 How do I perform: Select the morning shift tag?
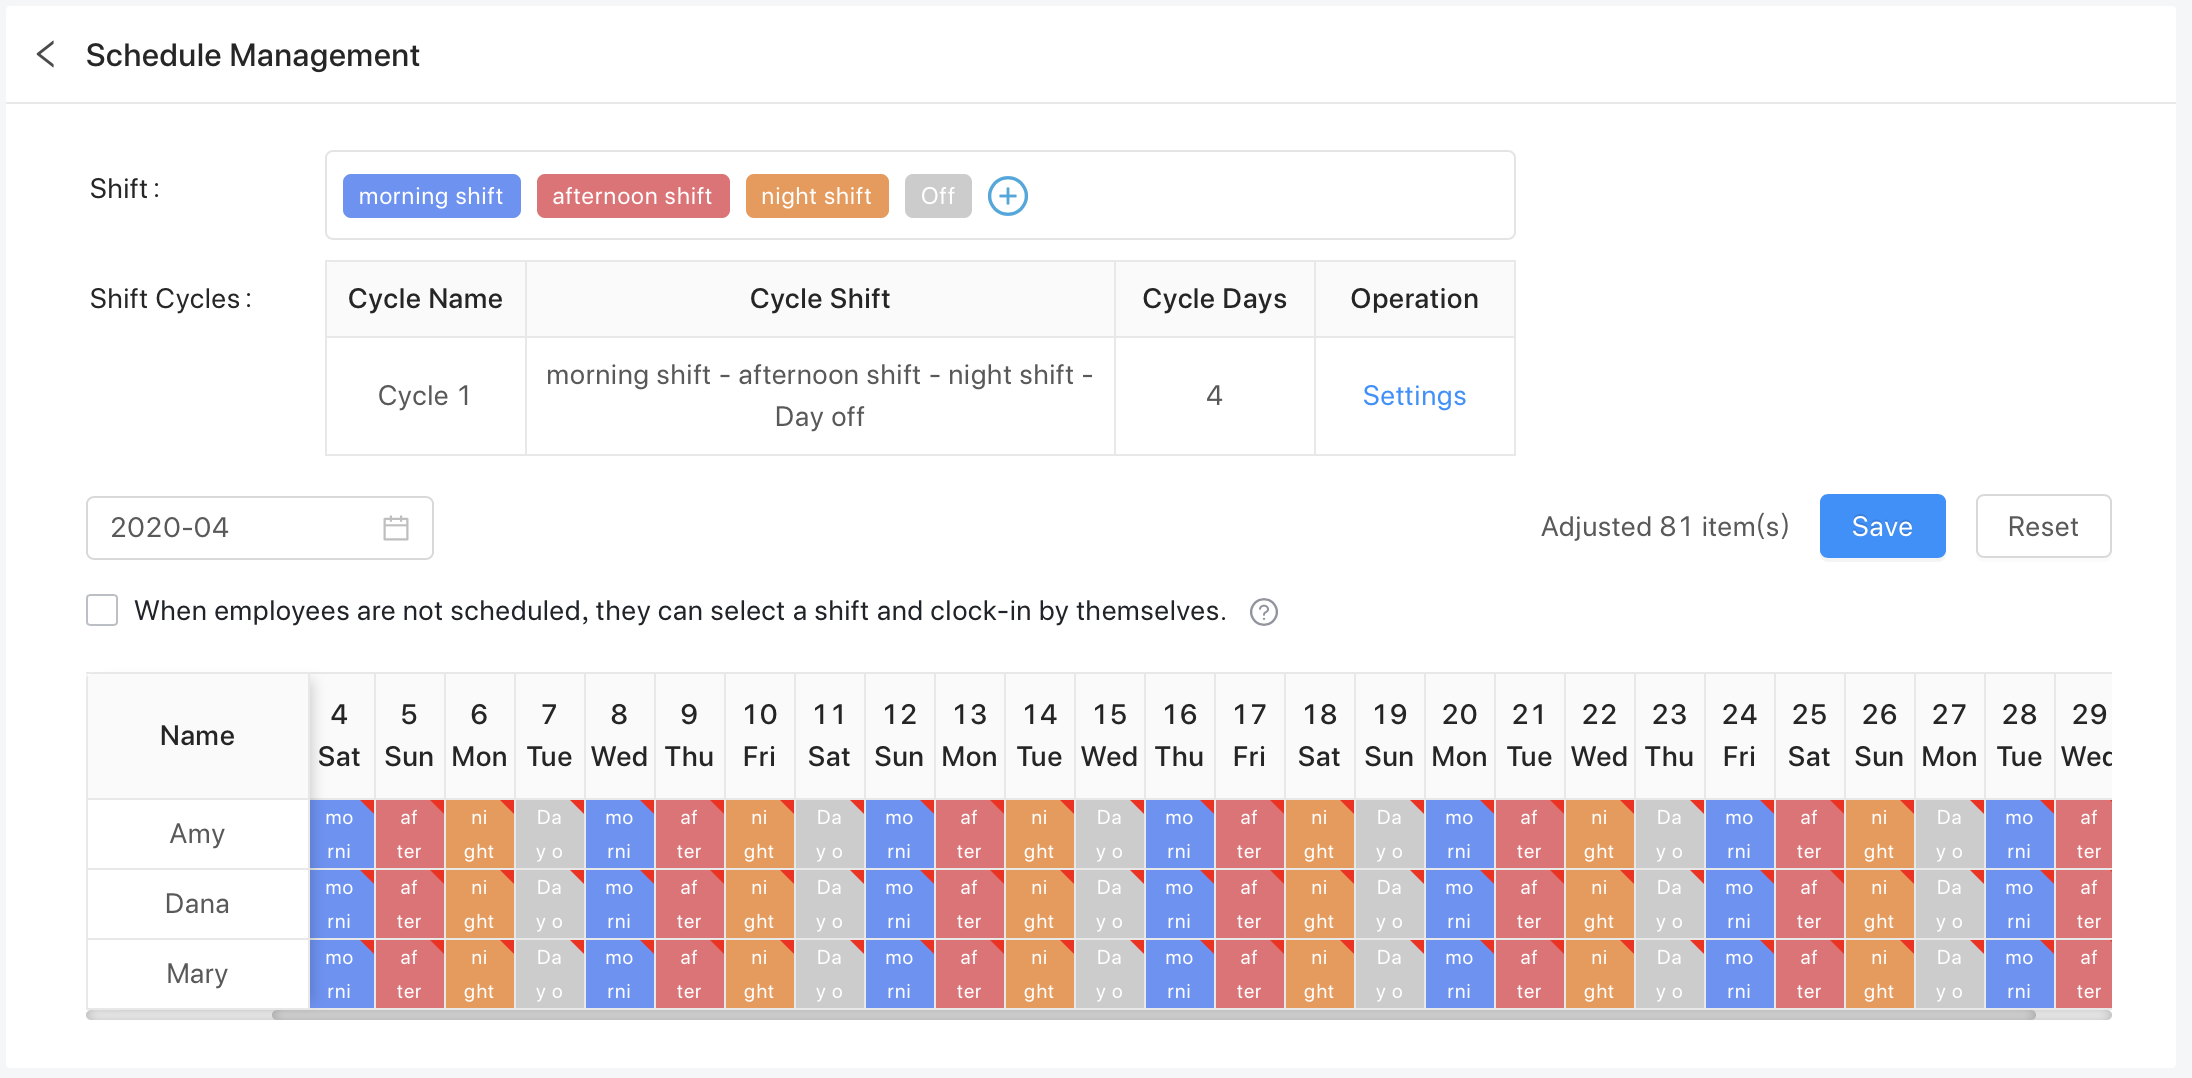coord(431,196)
